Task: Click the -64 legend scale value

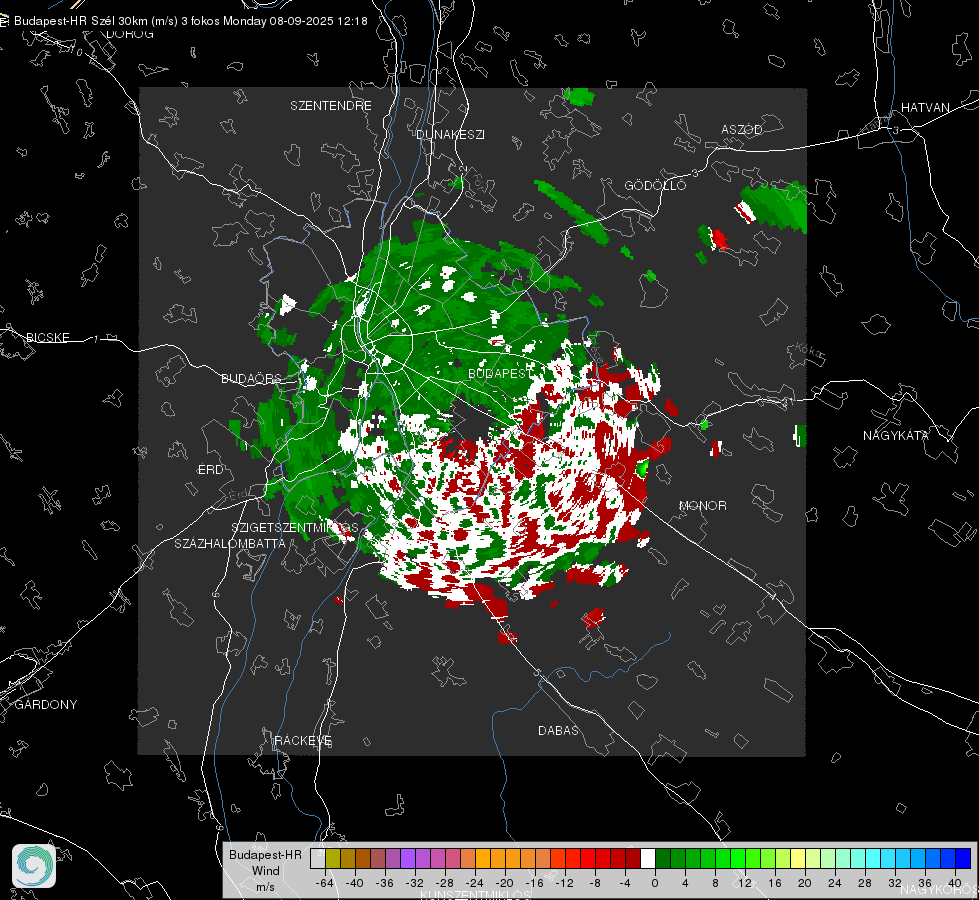Action: coord(325,883)
